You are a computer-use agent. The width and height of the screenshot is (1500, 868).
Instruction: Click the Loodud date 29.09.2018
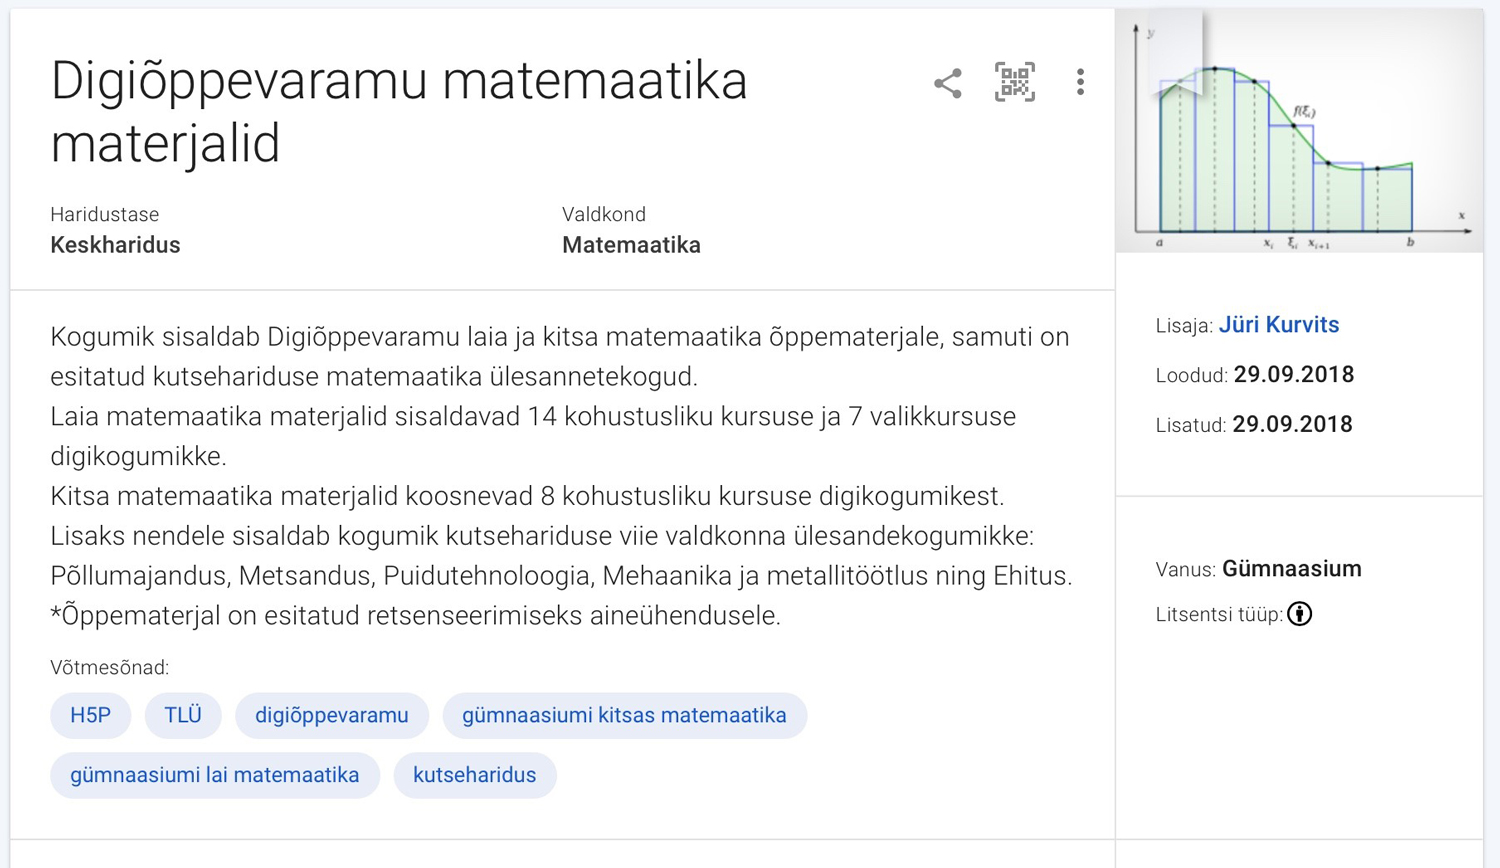[x=1293, y=375]
